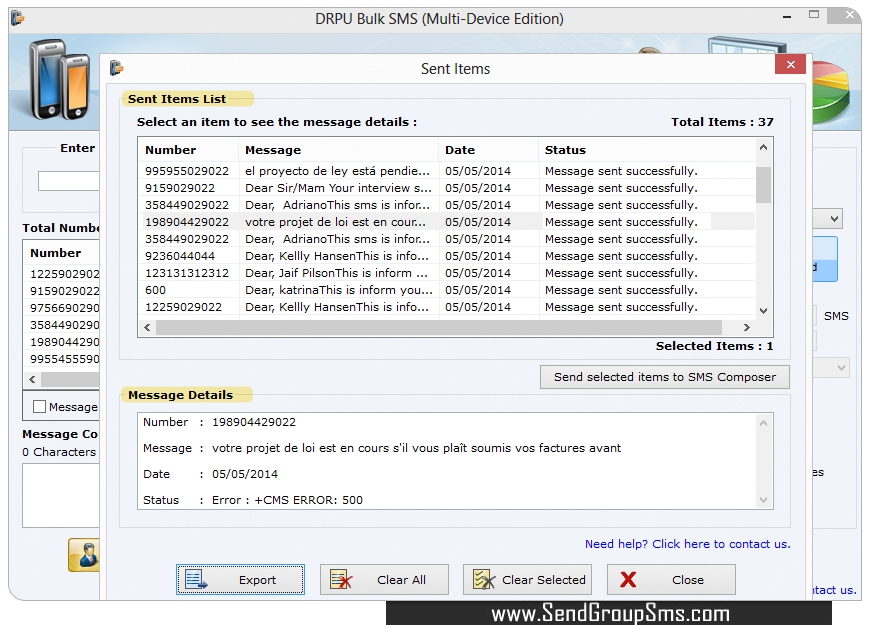This screenshot has width=870, height=629.
Task: Sort sent items by Message column header
Action: coord(338,150)
